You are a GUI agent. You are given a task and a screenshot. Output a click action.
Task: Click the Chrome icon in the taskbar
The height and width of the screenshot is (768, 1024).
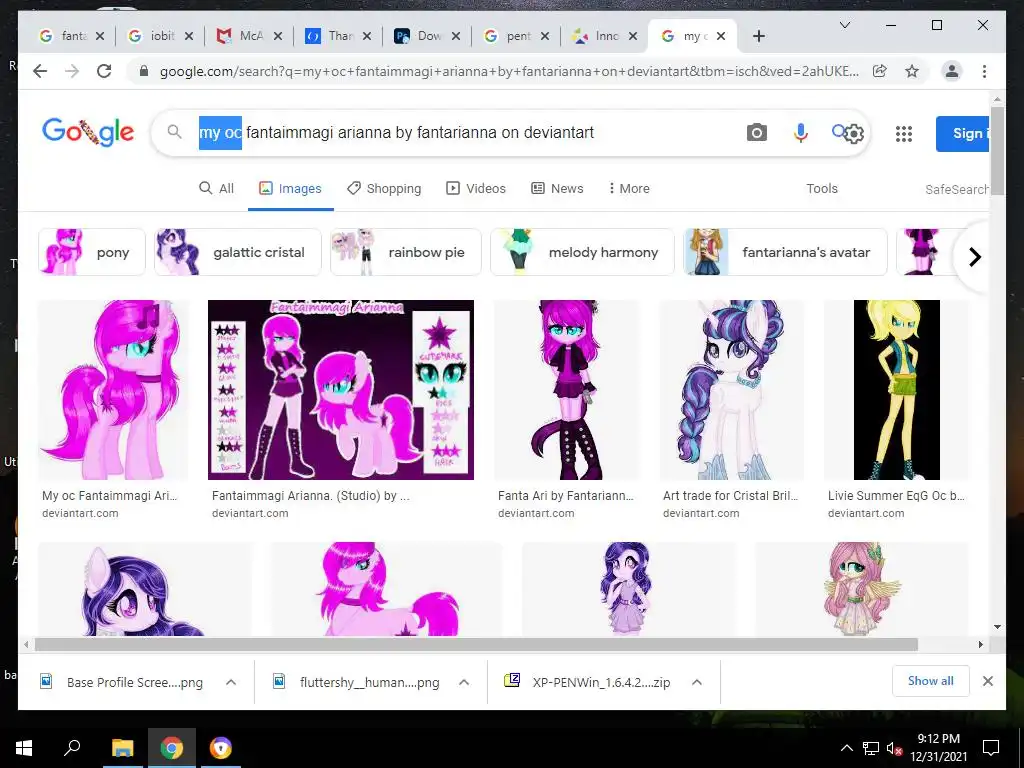(x=172, y=748)
